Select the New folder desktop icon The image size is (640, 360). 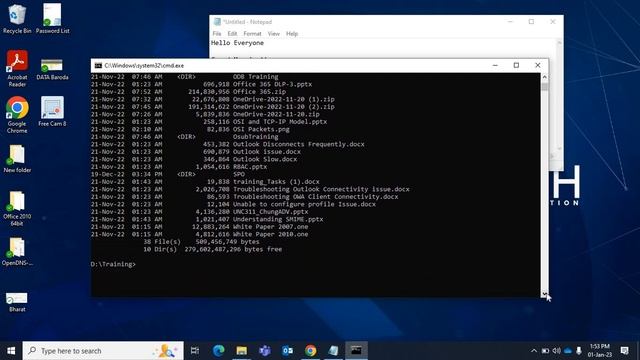click(x=17, y=159)
